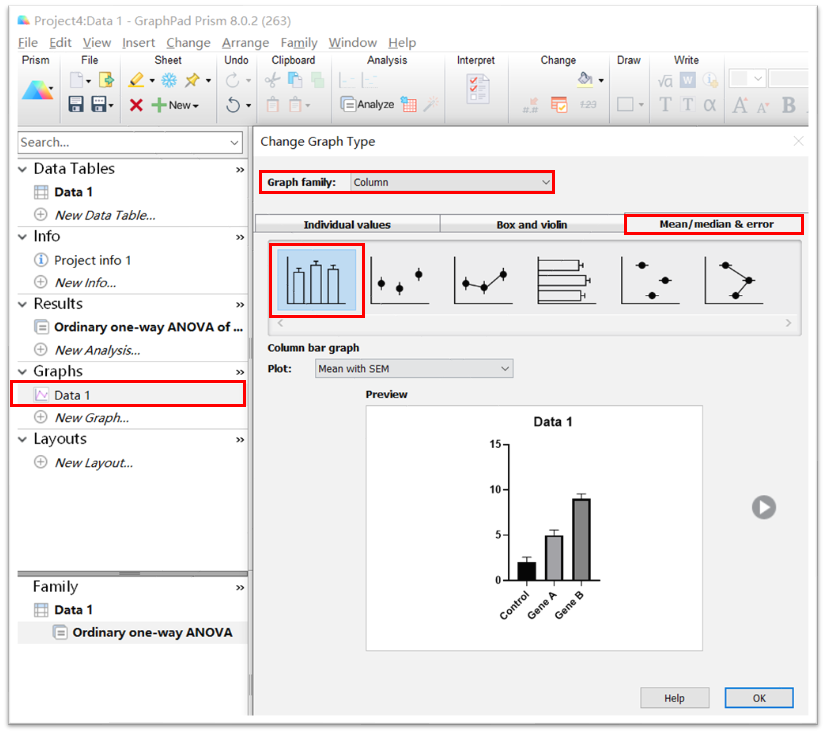Open the Plot Mean with SEM dropdown
This screenshot has width=826, height=734.
coord(414,368)
